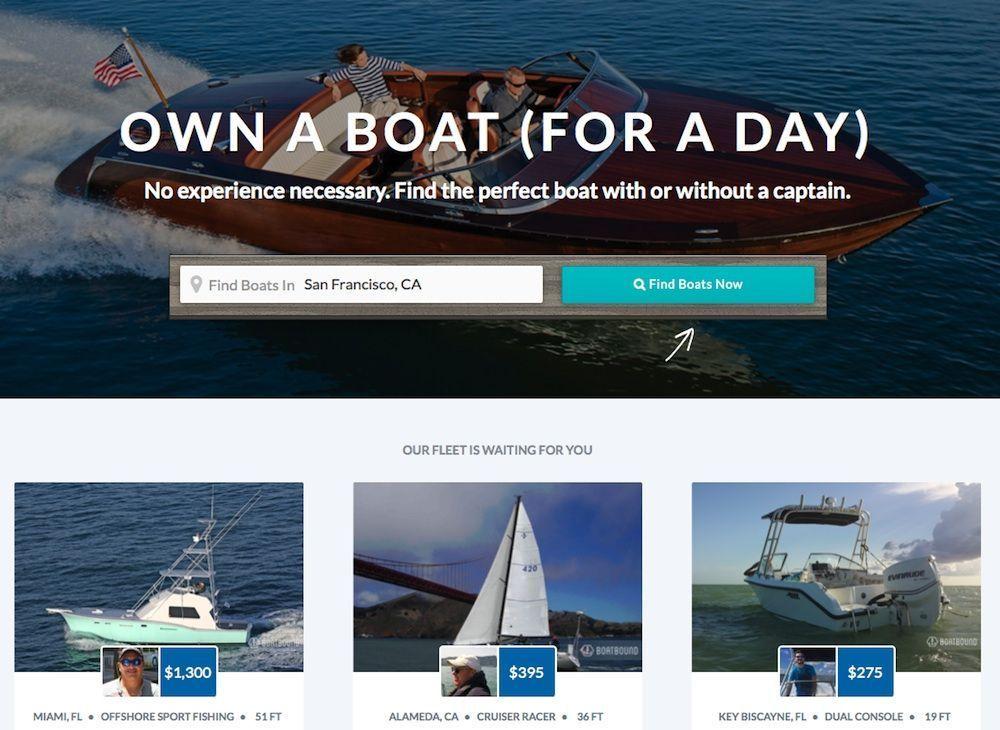The width and height of the screenshot is (1000, 730).
Task: Click the Our Fleet Is Waiting For You heading
Action: (497, 450)
